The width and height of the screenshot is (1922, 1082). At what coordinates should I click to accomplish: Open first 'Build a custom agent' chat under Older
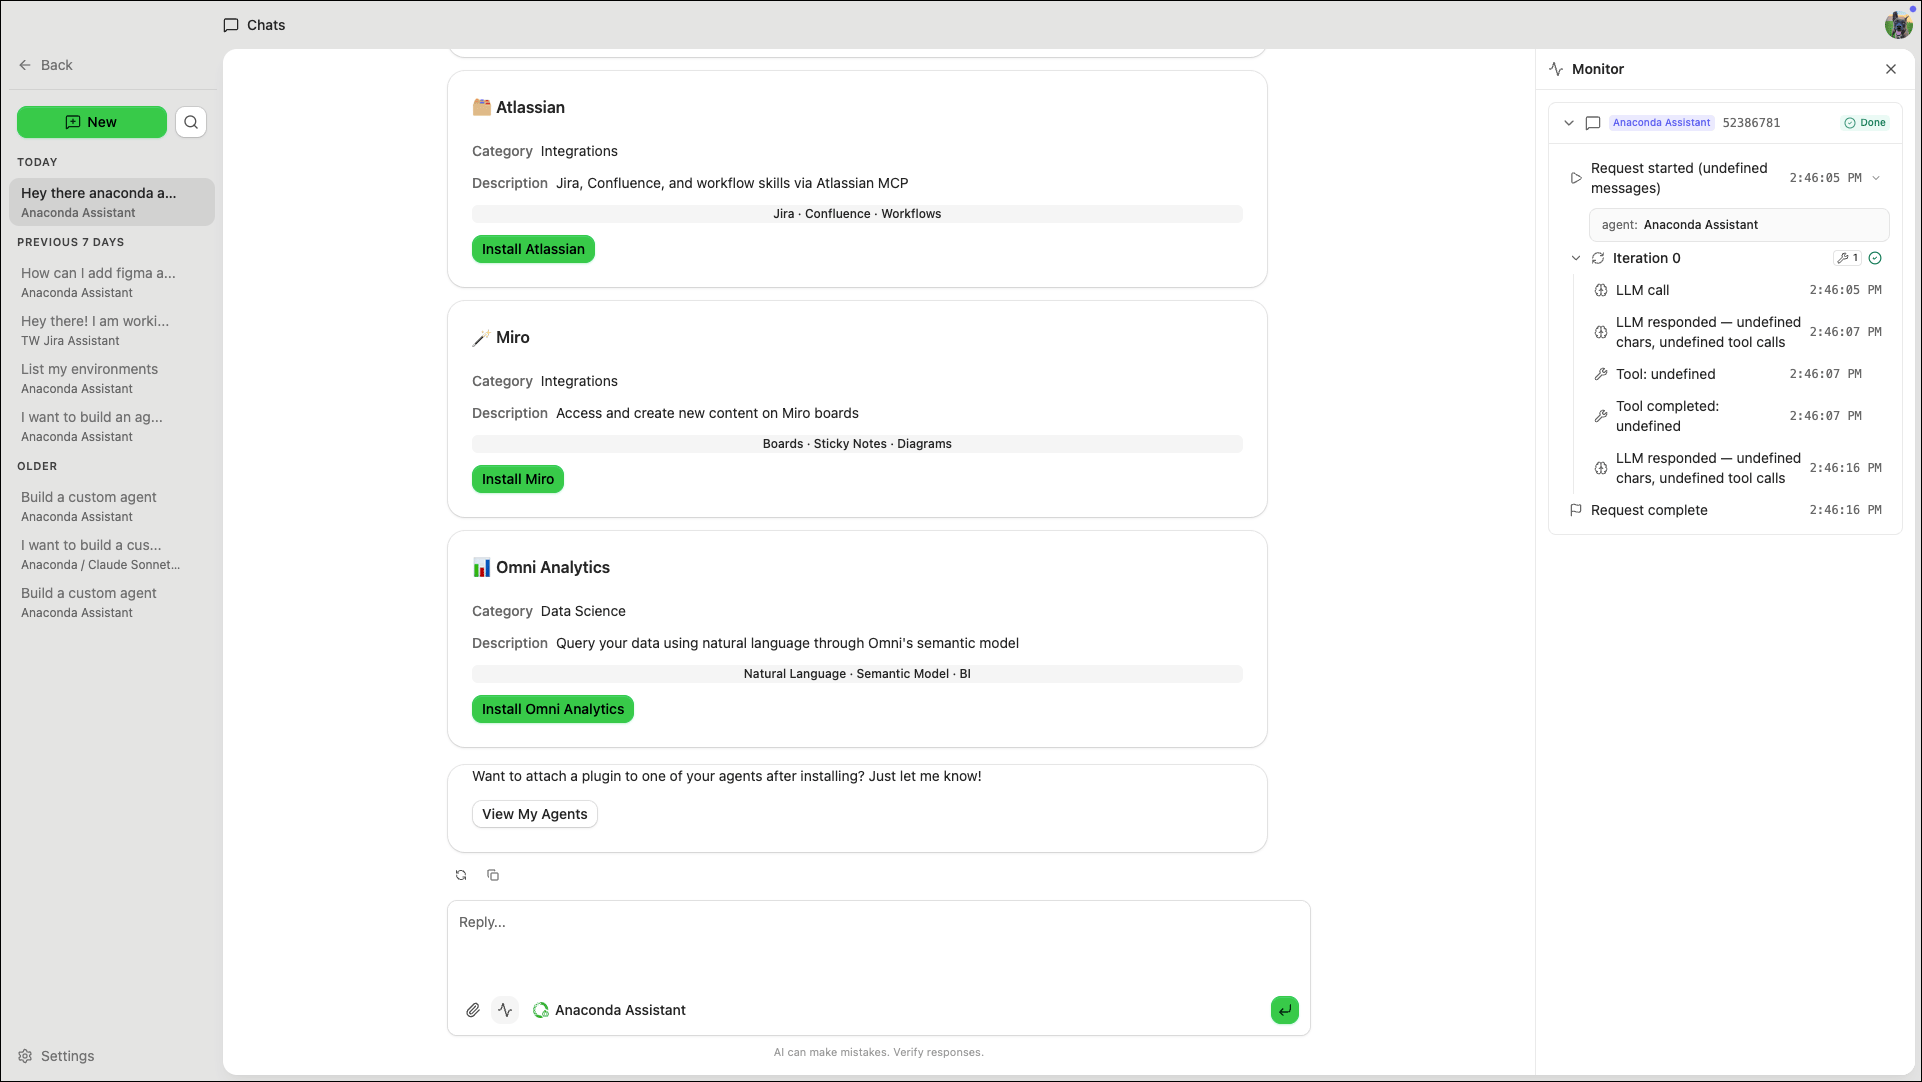(x=112, y=506)
